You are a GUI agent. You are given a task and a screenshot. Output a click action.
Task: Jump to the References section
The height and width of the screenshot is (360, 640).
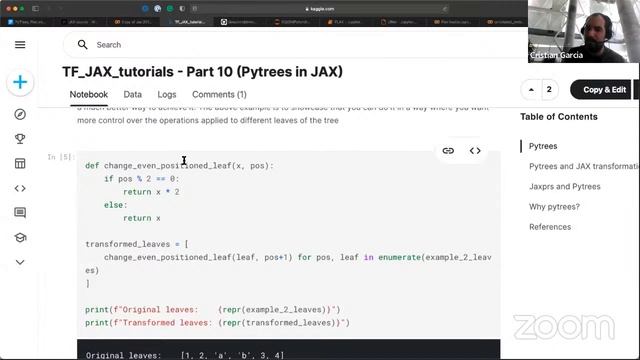[550, 227]
